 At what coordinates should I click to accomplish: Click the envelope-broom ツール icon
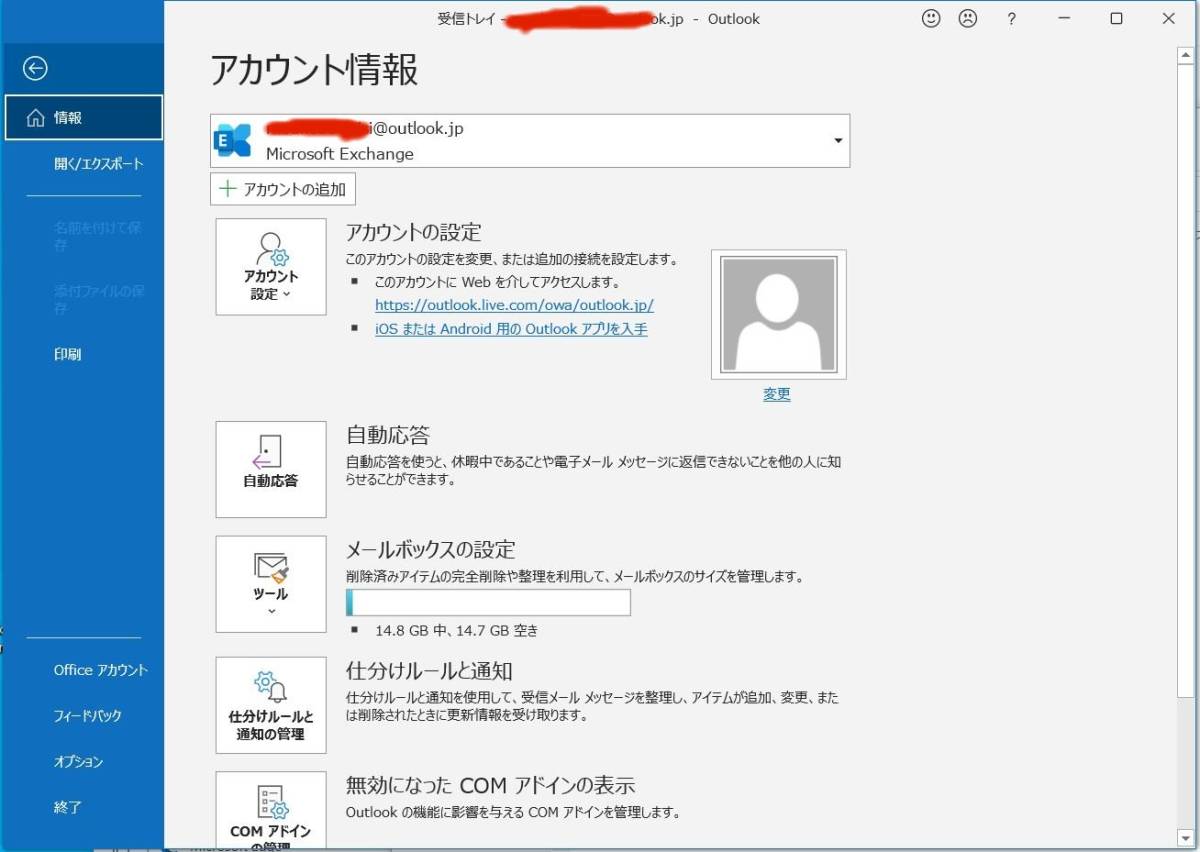(271, 567)
